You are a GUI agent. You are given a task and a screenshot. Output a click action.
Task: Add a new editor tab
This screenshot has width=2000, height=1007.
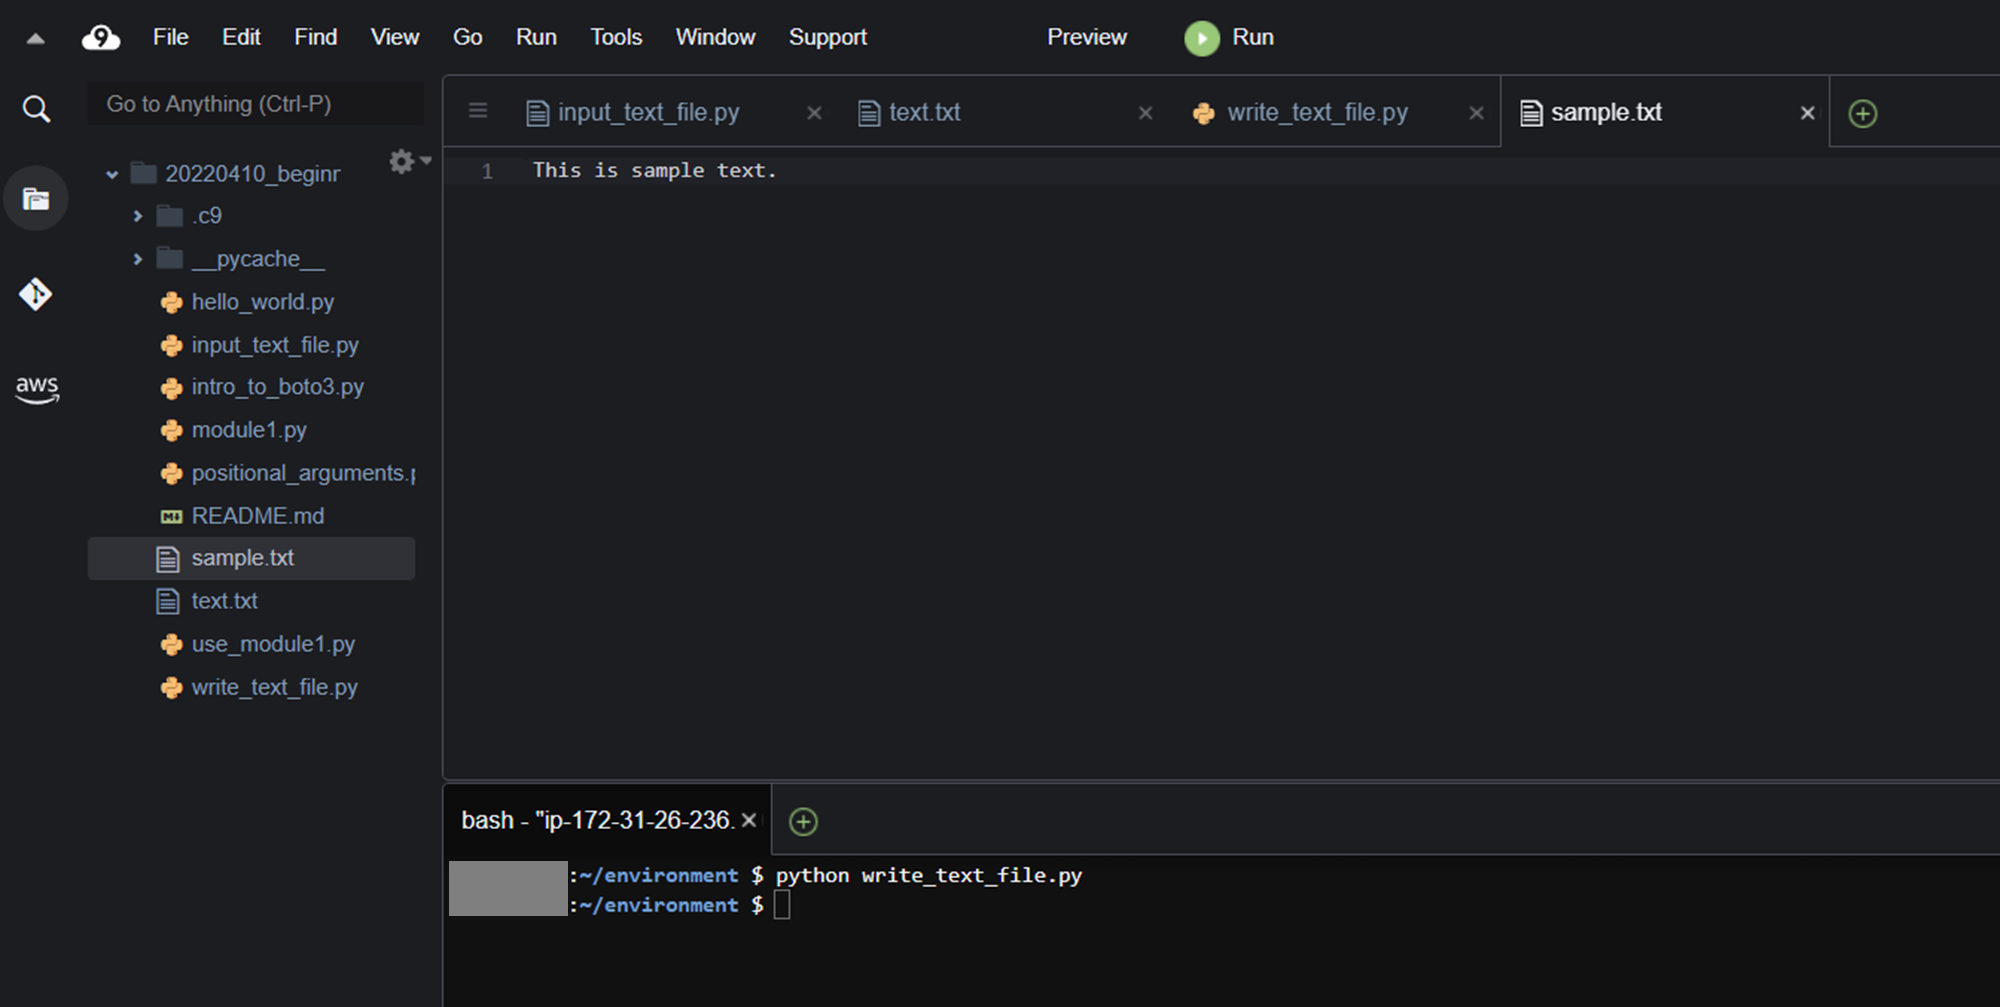click(x=1862, y=113)
